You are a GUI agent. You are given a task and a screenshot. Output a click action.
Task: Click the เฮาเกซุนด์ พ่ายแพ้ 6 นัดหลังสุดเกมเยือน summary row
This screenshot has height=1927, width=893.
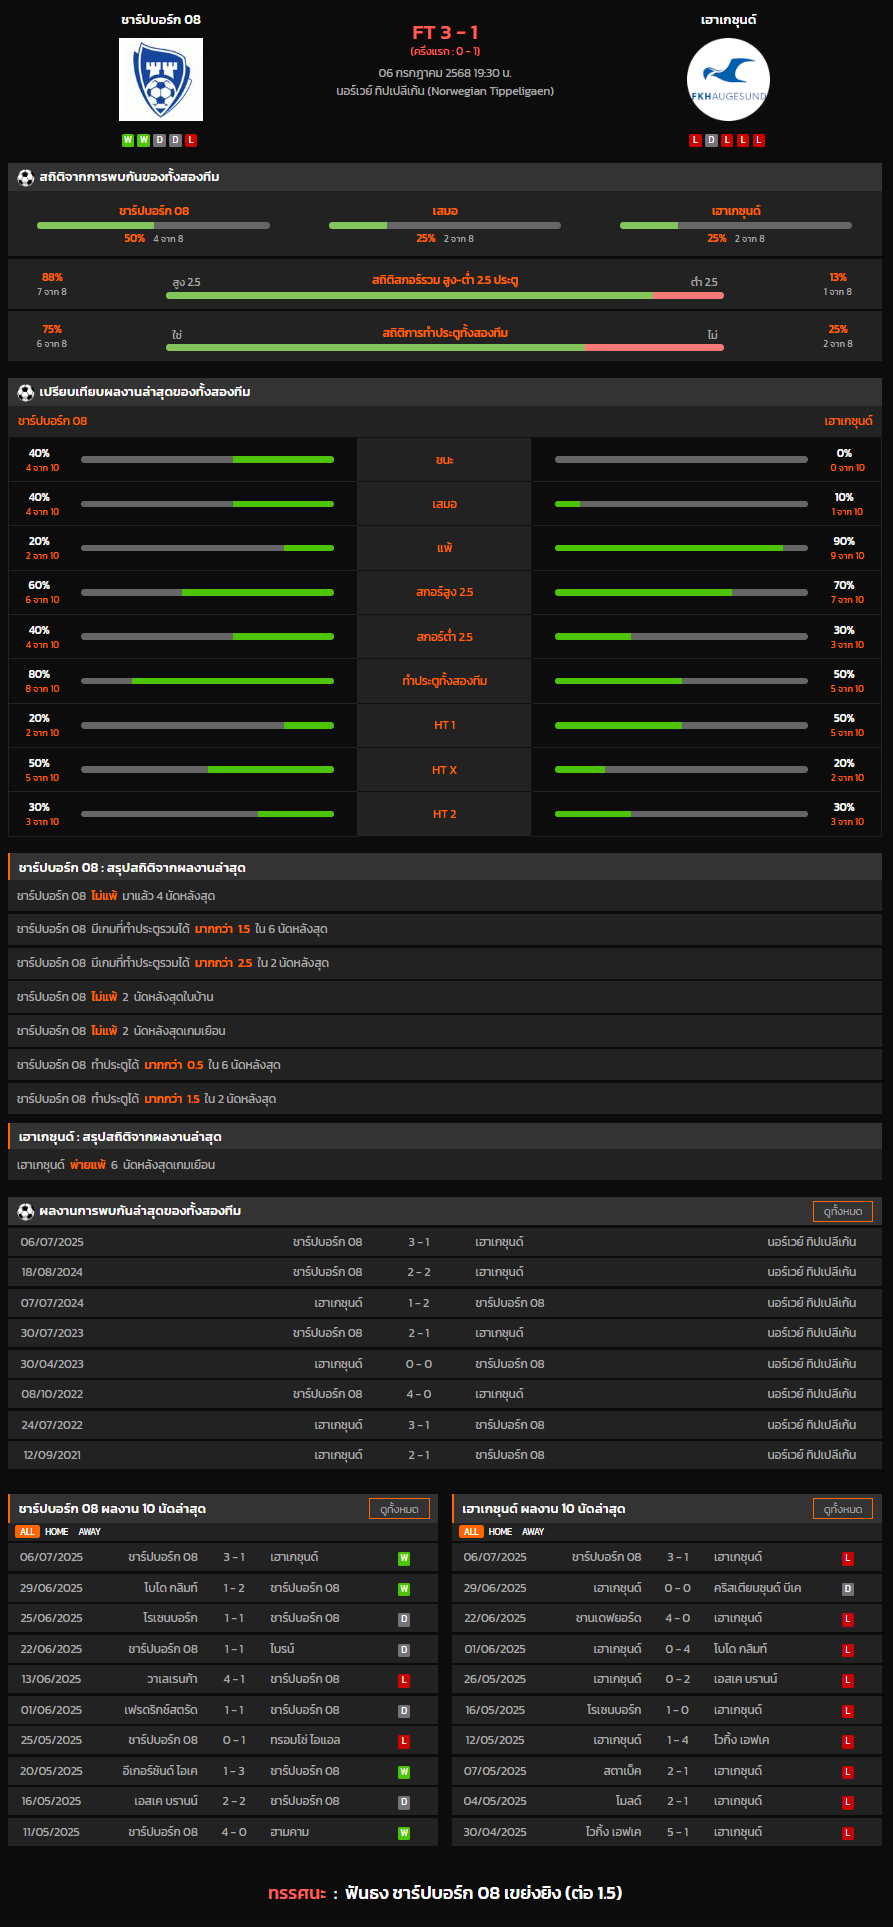[445, 1165]
